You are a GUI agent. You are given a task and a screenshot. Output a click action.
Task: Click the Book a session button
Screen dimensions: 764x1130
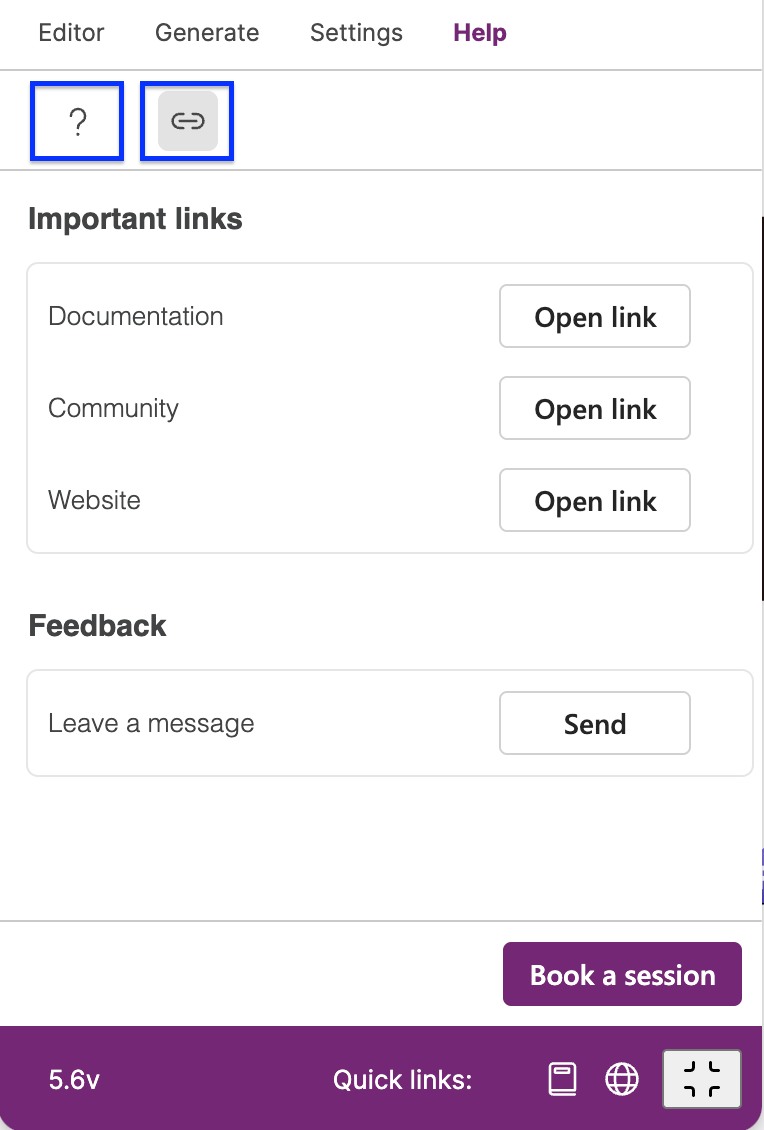pyautogui.click(x=622, y=974)
